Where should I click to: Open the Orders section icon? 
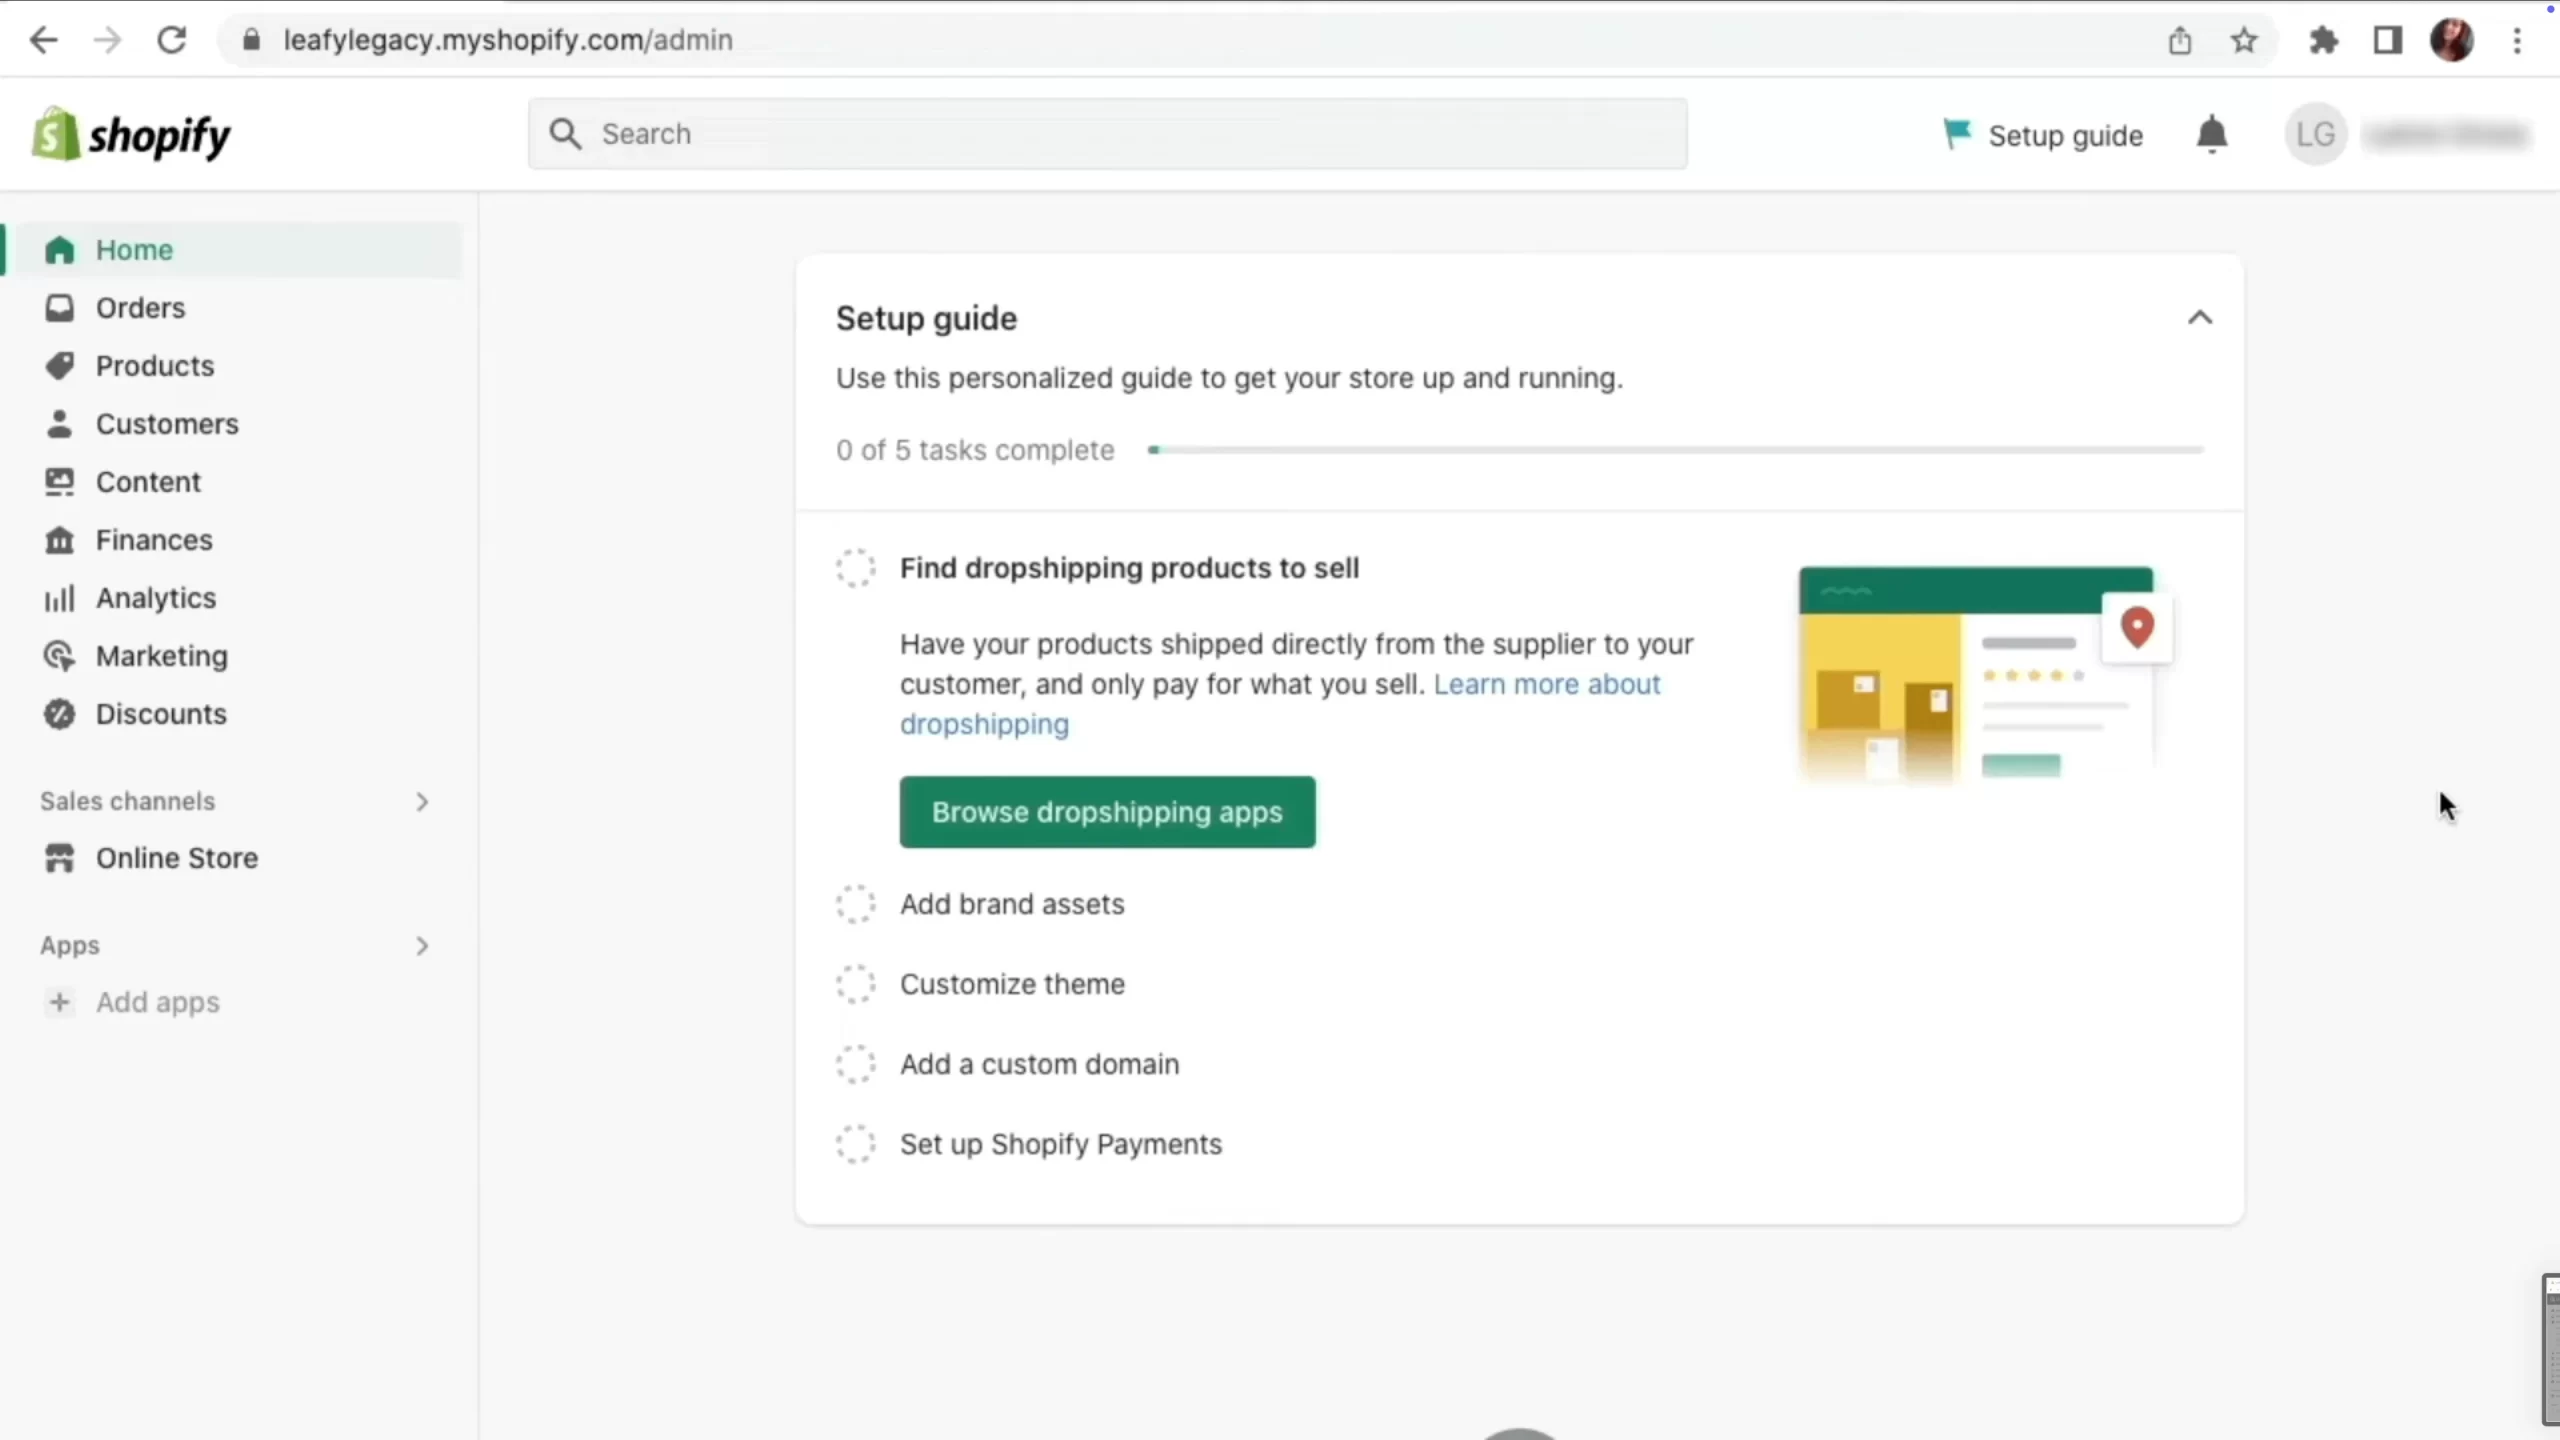(58, 308)
